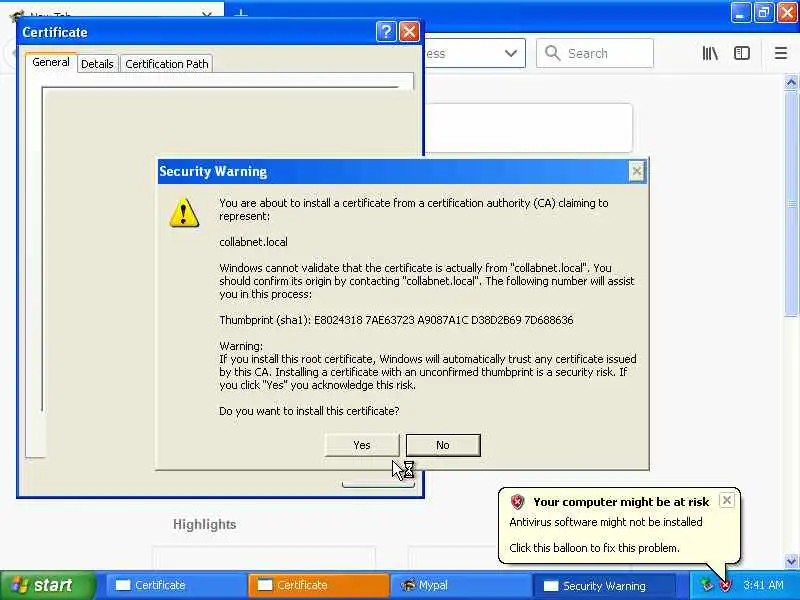Dismiss the antivirus balloon notification
Screen dimensions: 800x600
coord(727,500)
